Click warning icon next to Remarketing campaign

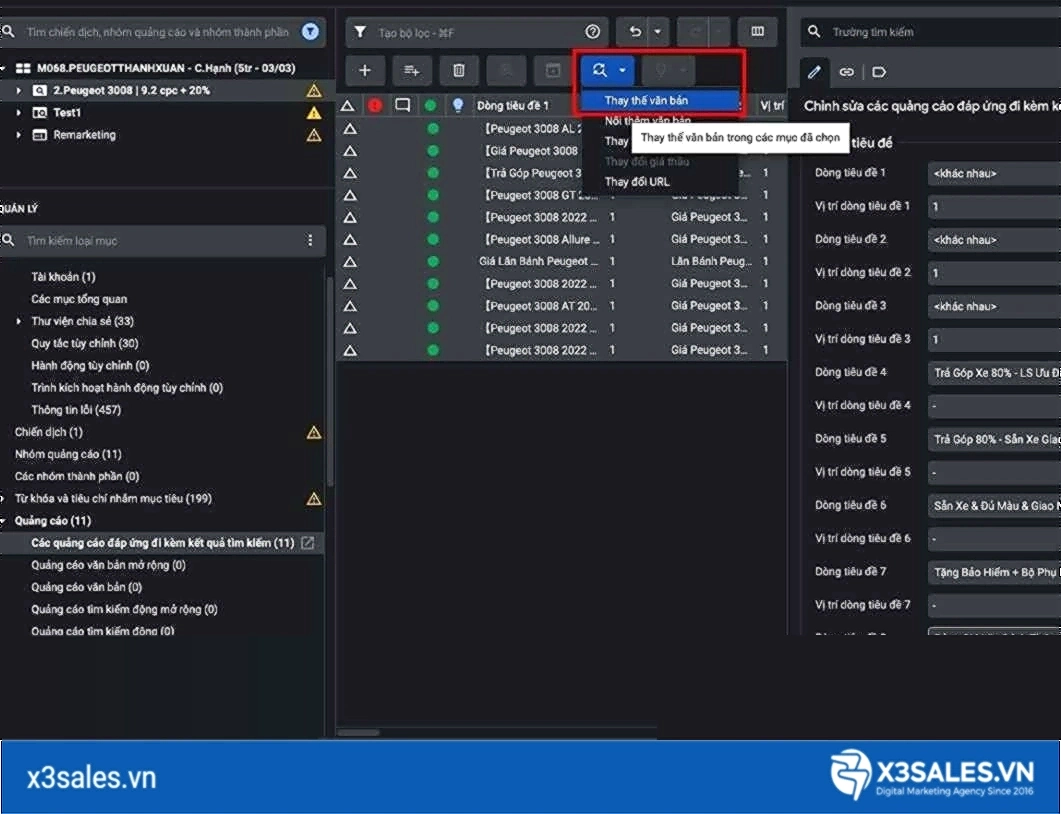[313, 135]
